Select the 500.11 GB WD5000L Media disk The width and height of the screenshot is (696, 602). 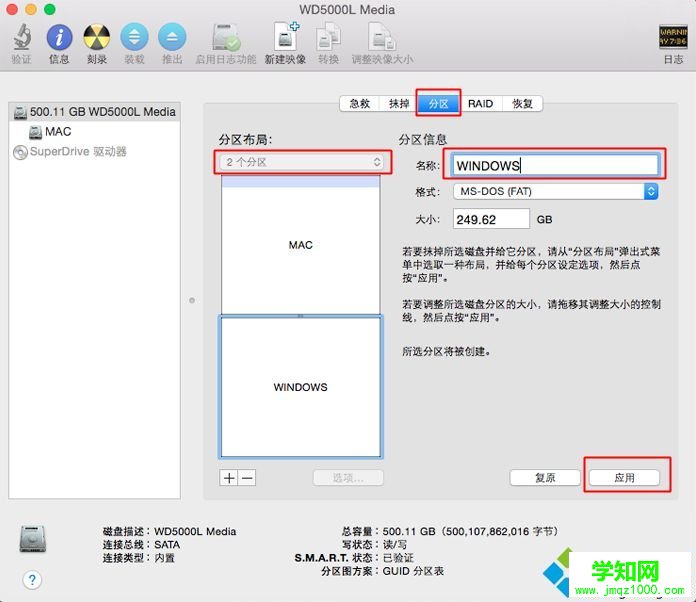(95, 112)
